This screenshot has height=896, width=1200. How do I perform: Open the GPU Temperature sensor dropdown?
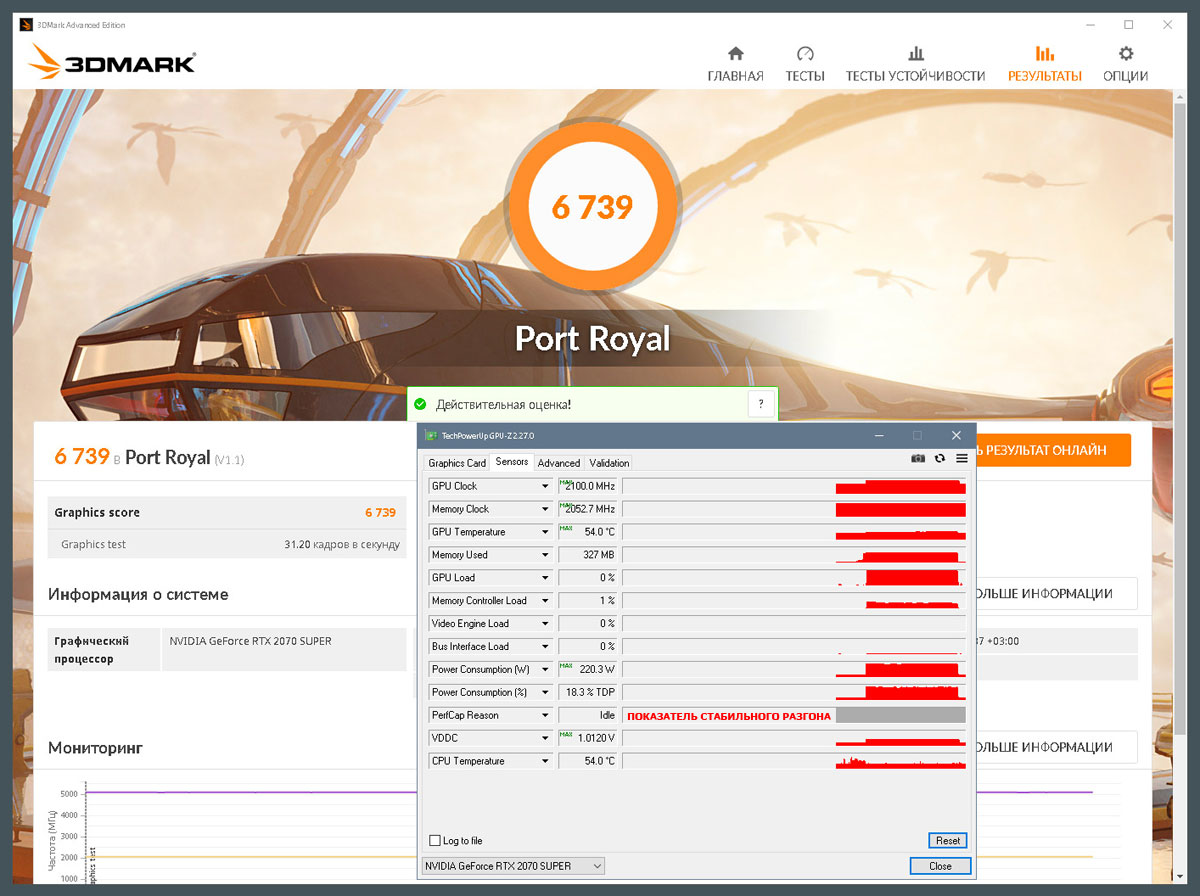(545, 532)
